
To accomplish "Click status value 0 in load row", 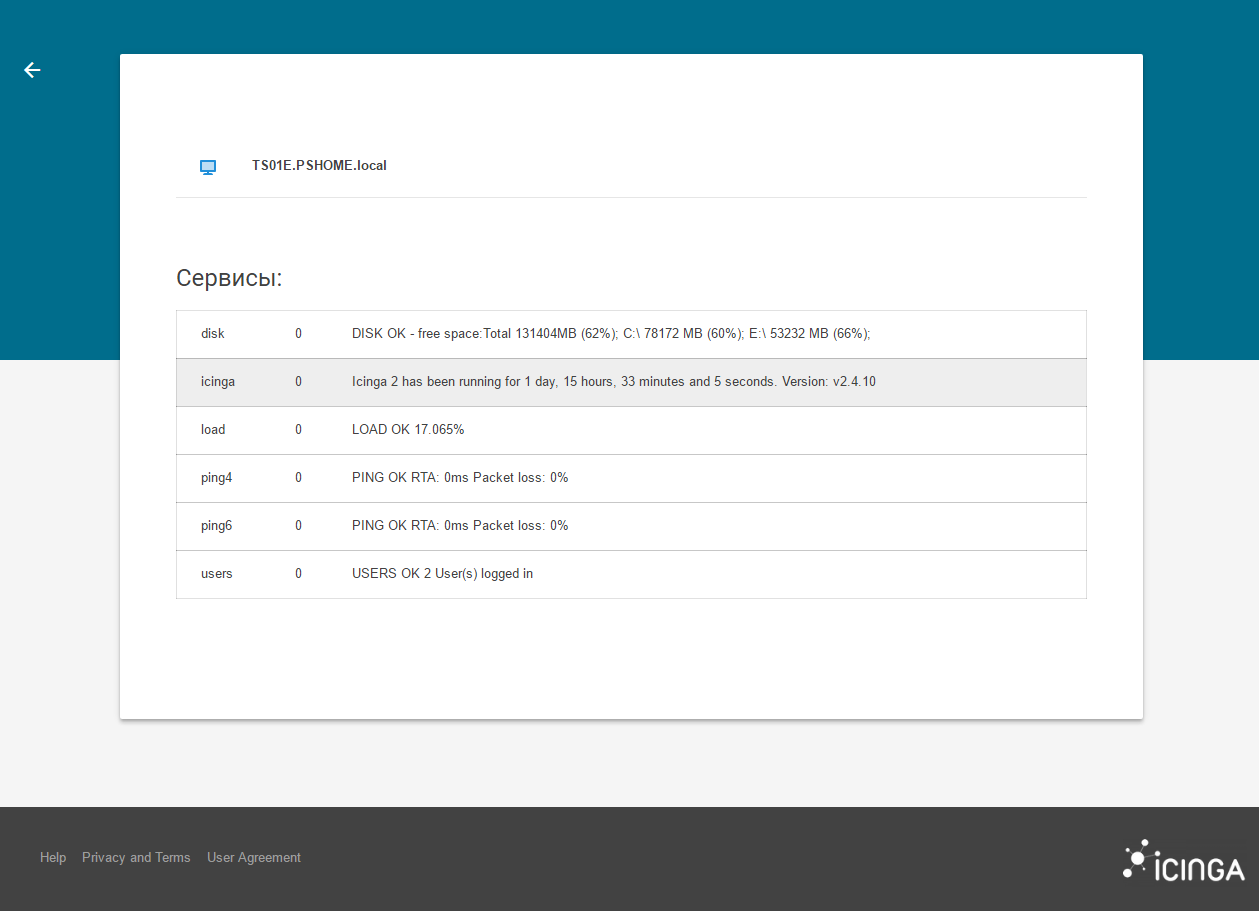I will coord(298,430).
